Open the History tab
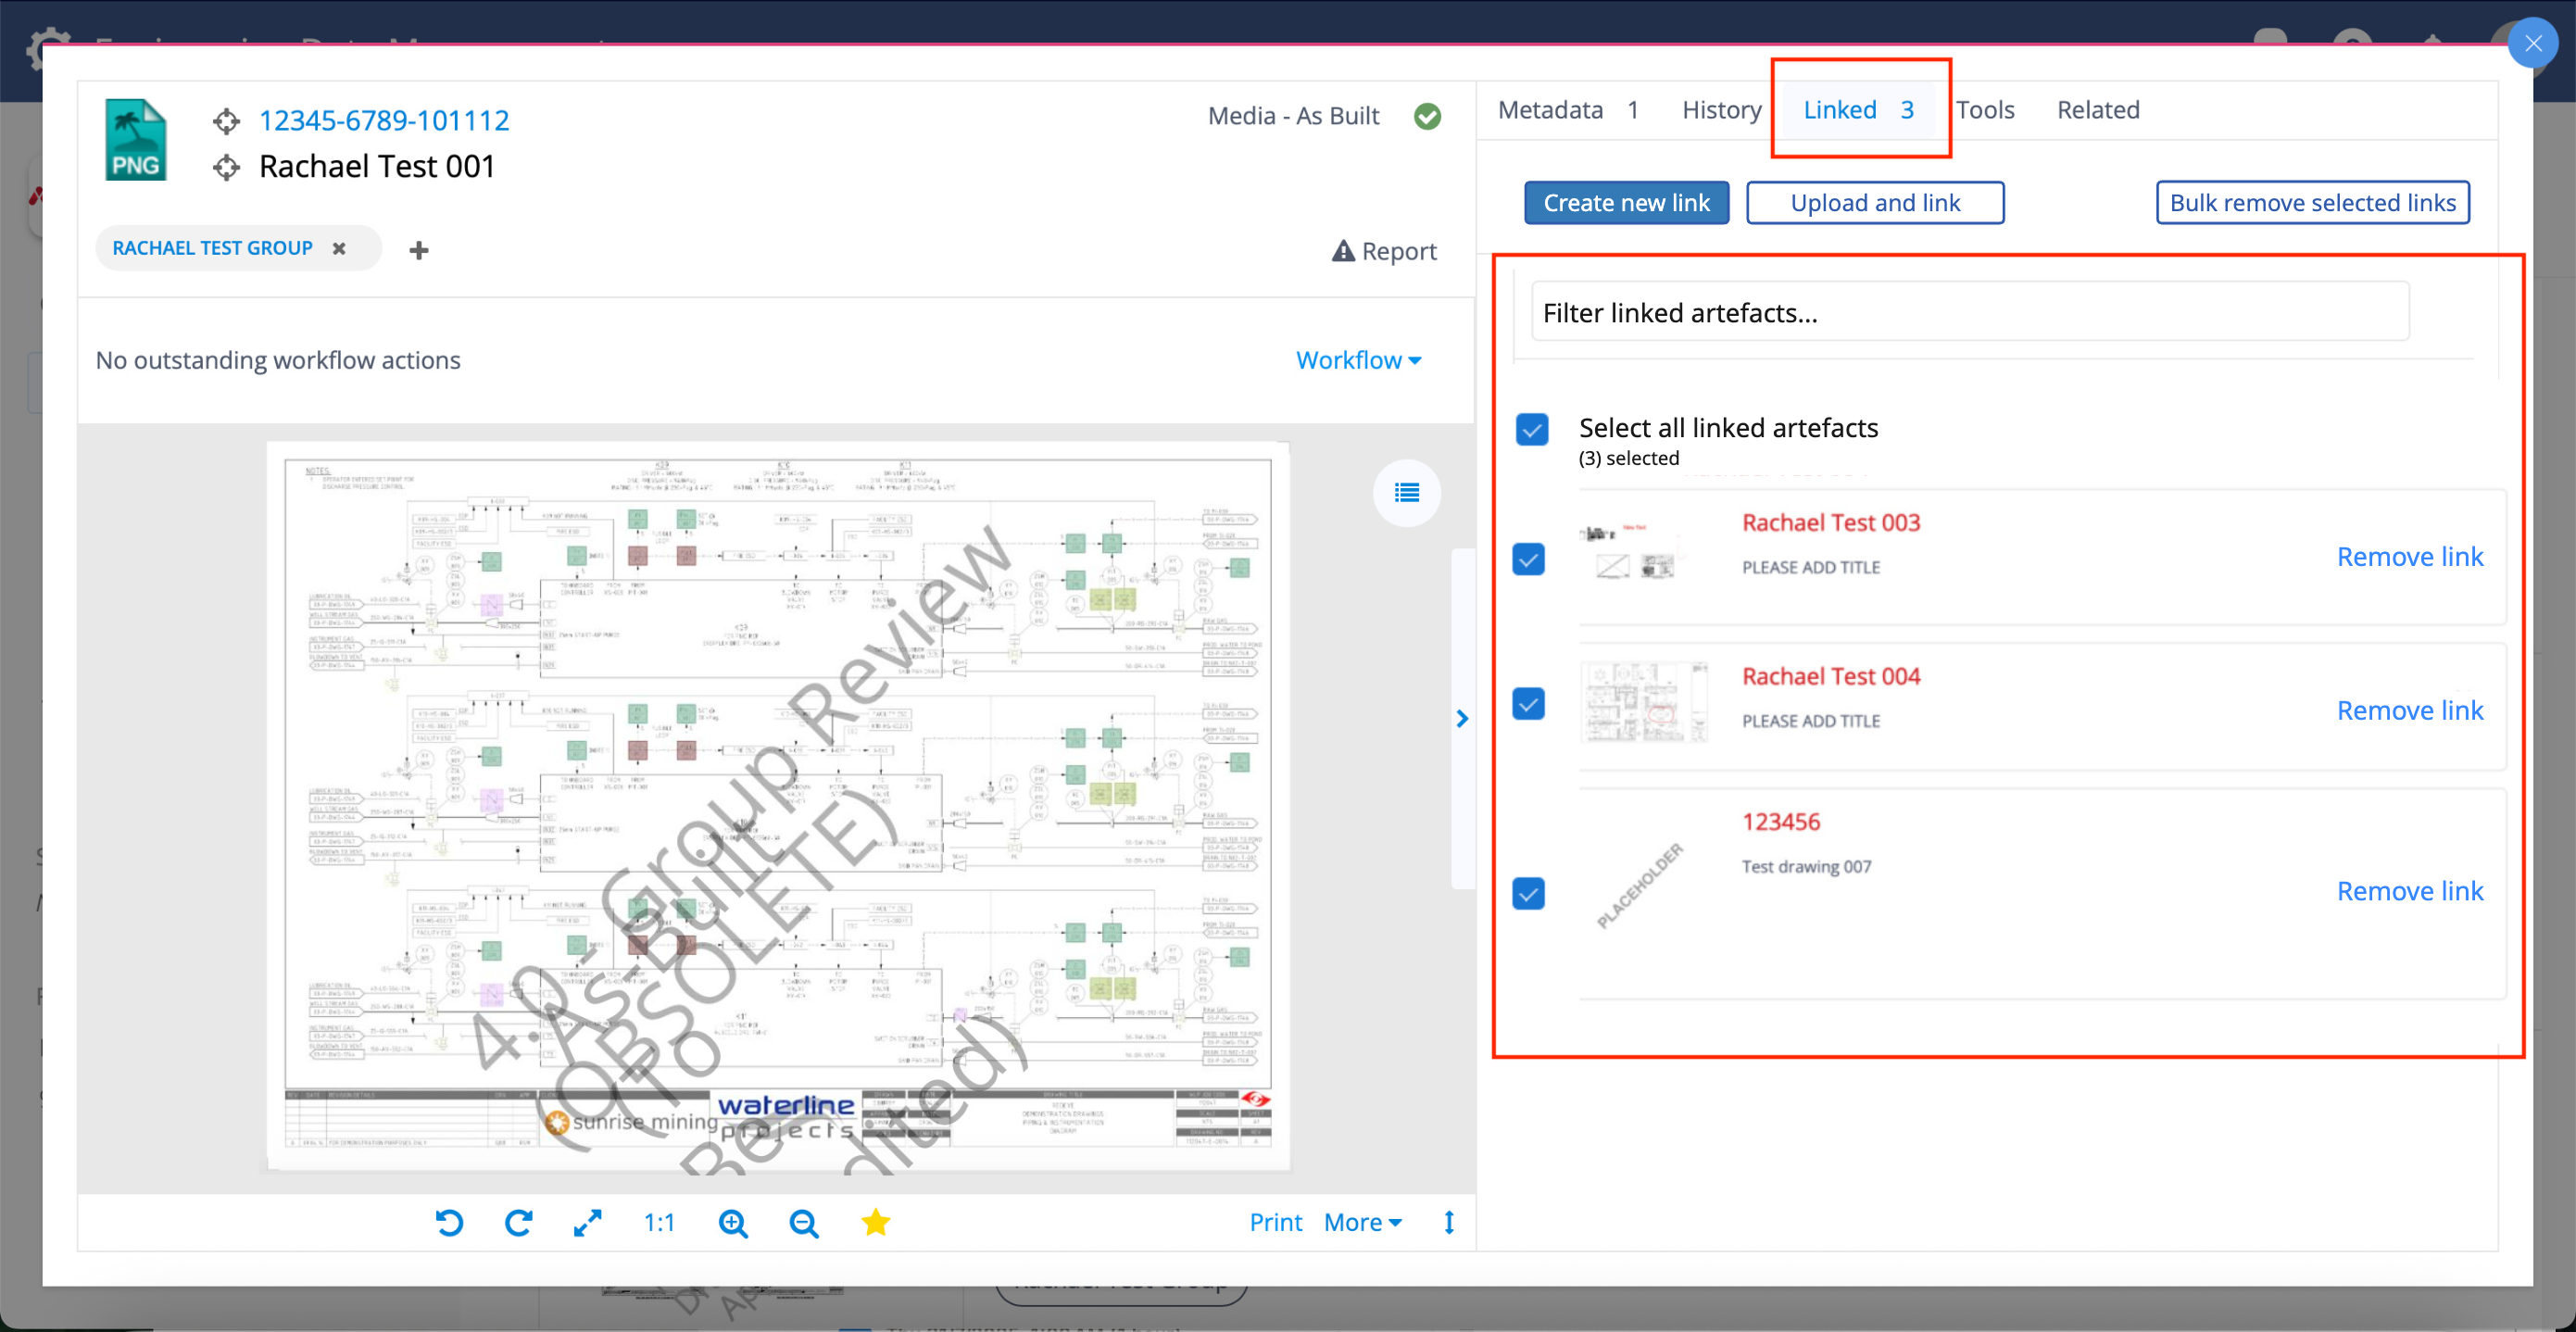2576x1332 pixels. tap(1721, 110)
